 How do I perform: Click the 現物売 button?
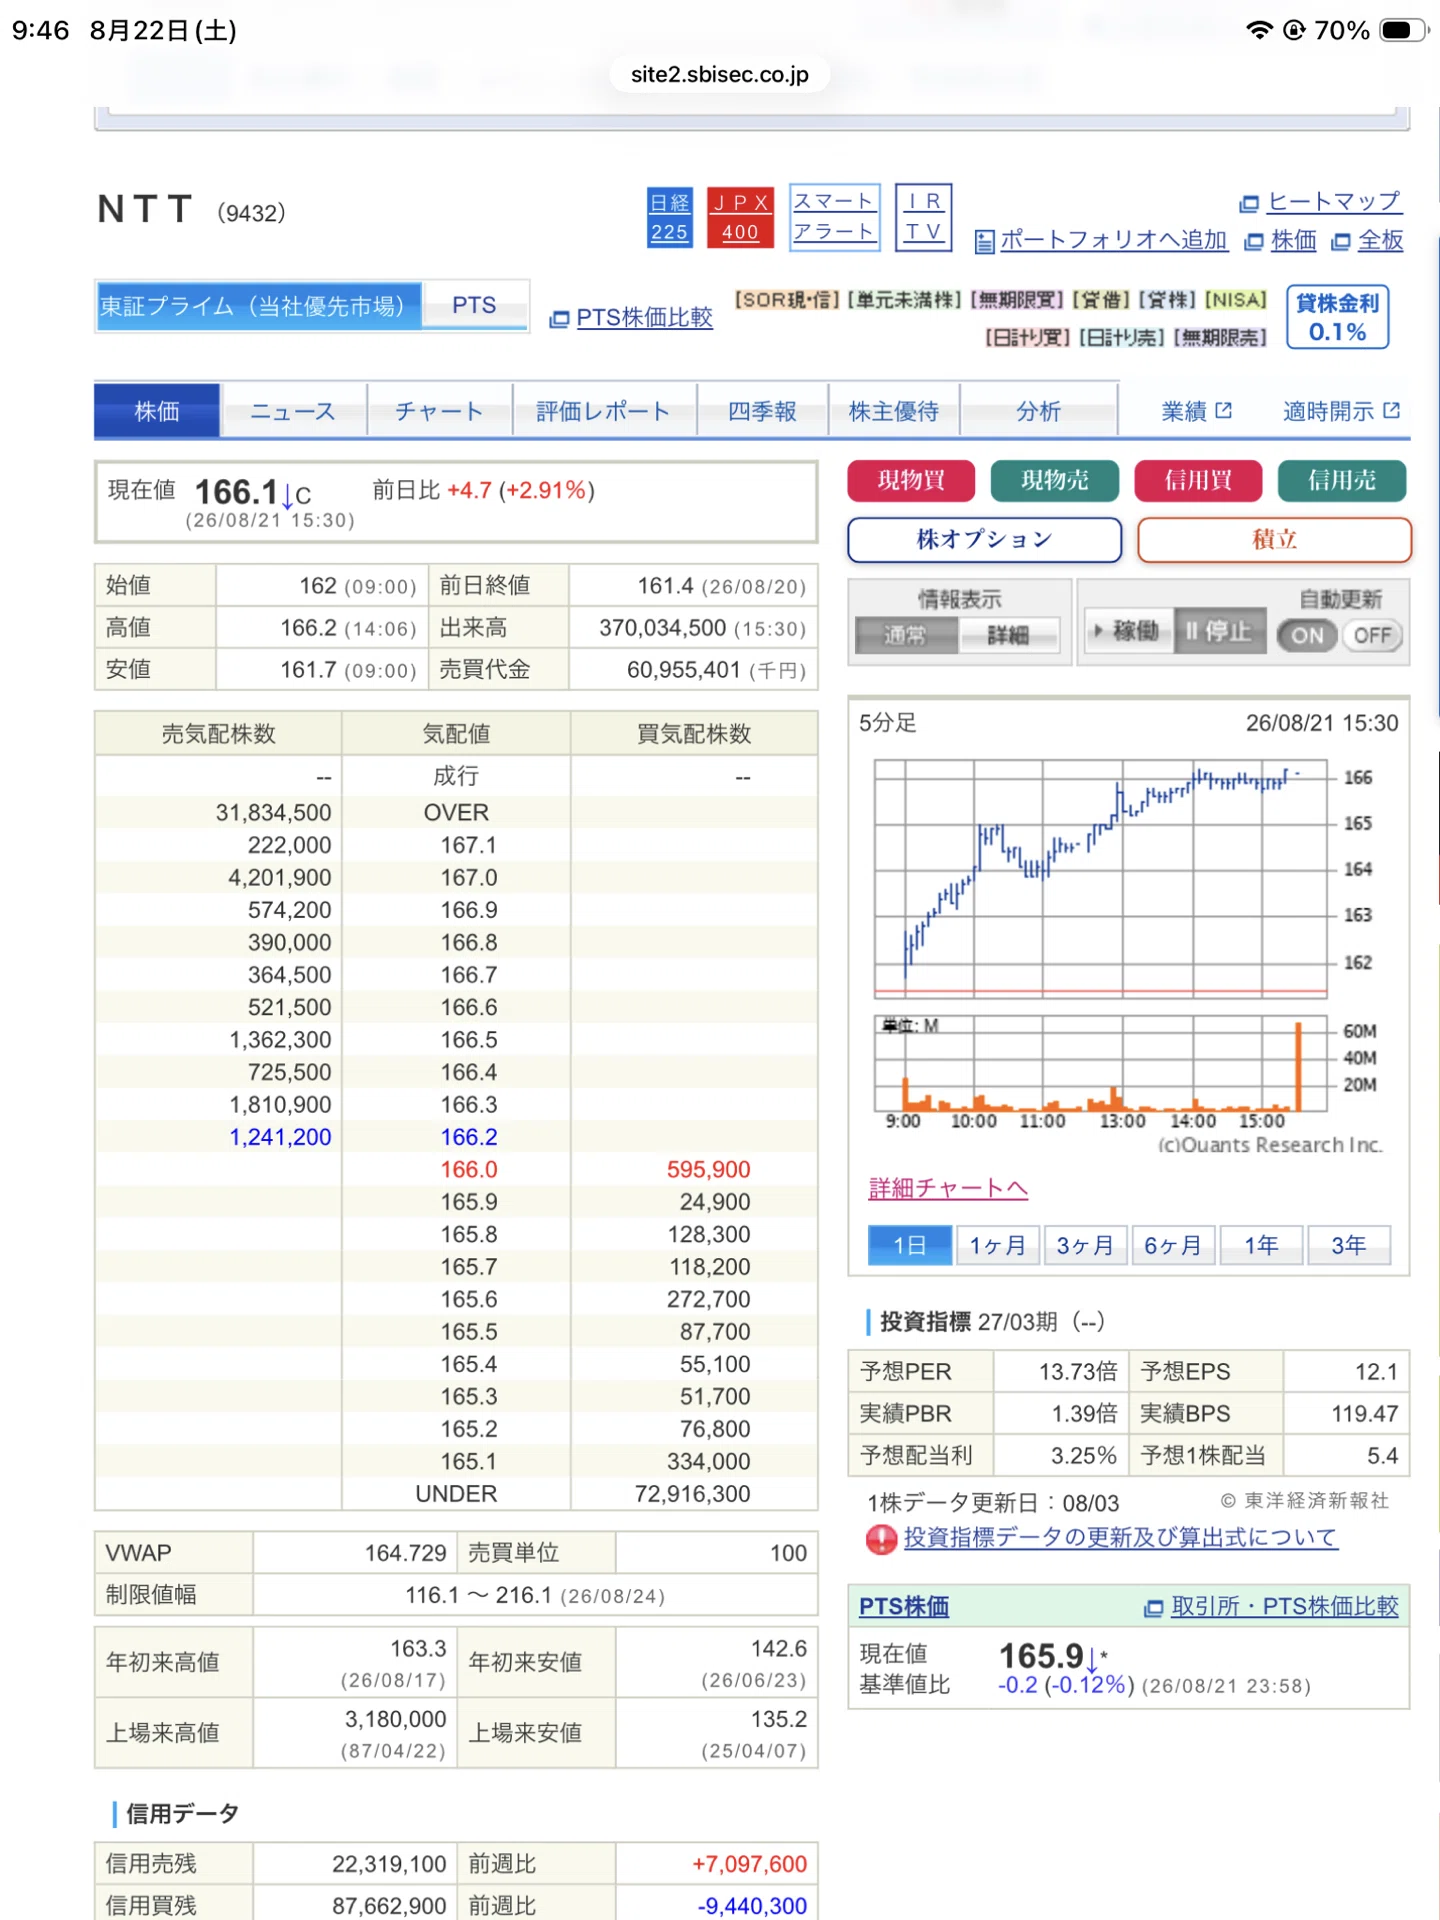(1054, 481)
